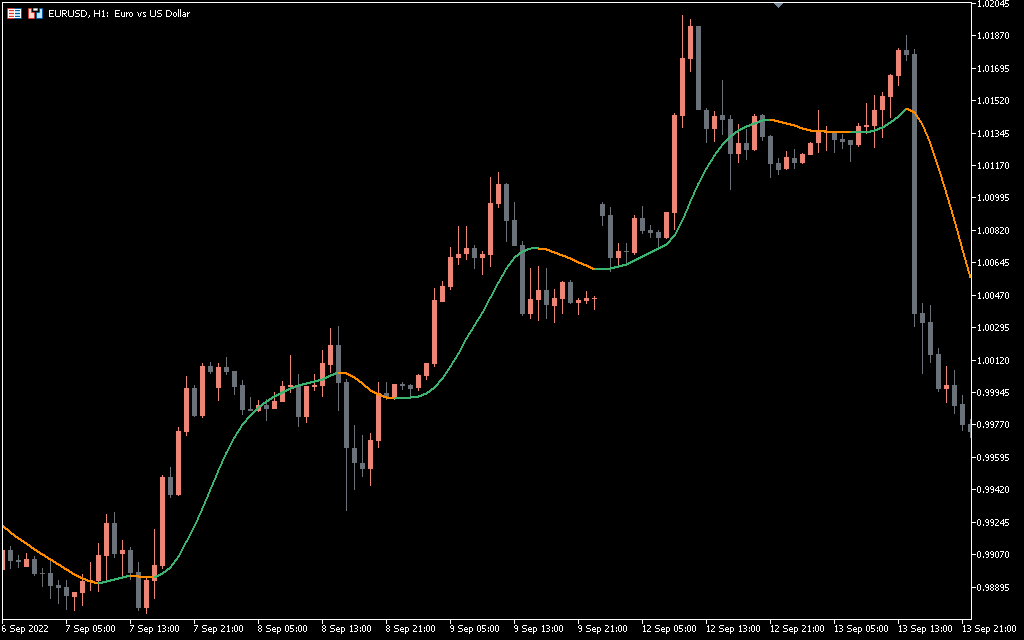Click the 8 Sep 21:00 time label
Screen dimensions: 1024x640
(x=411, y=629)
